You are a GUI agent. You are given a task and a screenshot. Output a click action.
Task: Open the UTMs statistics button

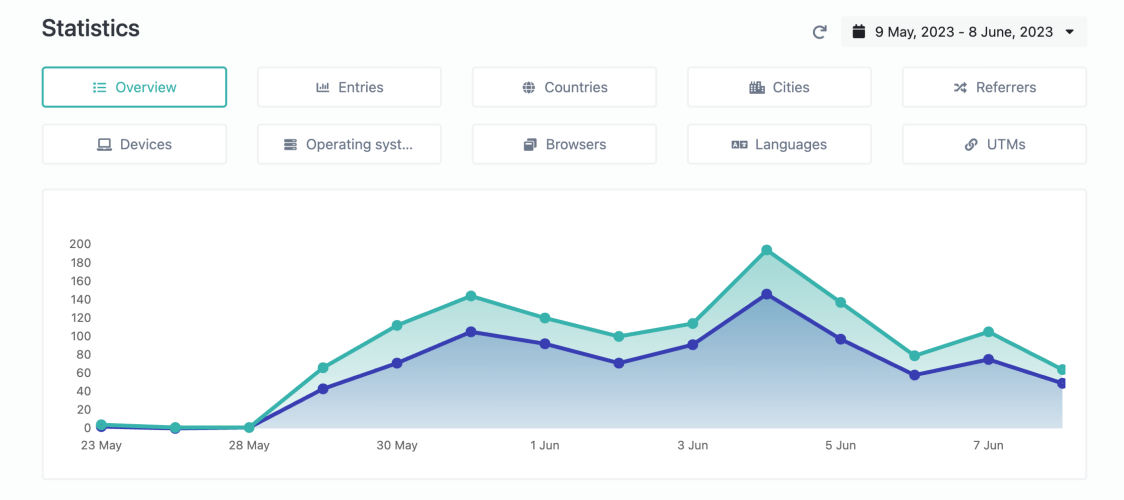pos(994,145)
